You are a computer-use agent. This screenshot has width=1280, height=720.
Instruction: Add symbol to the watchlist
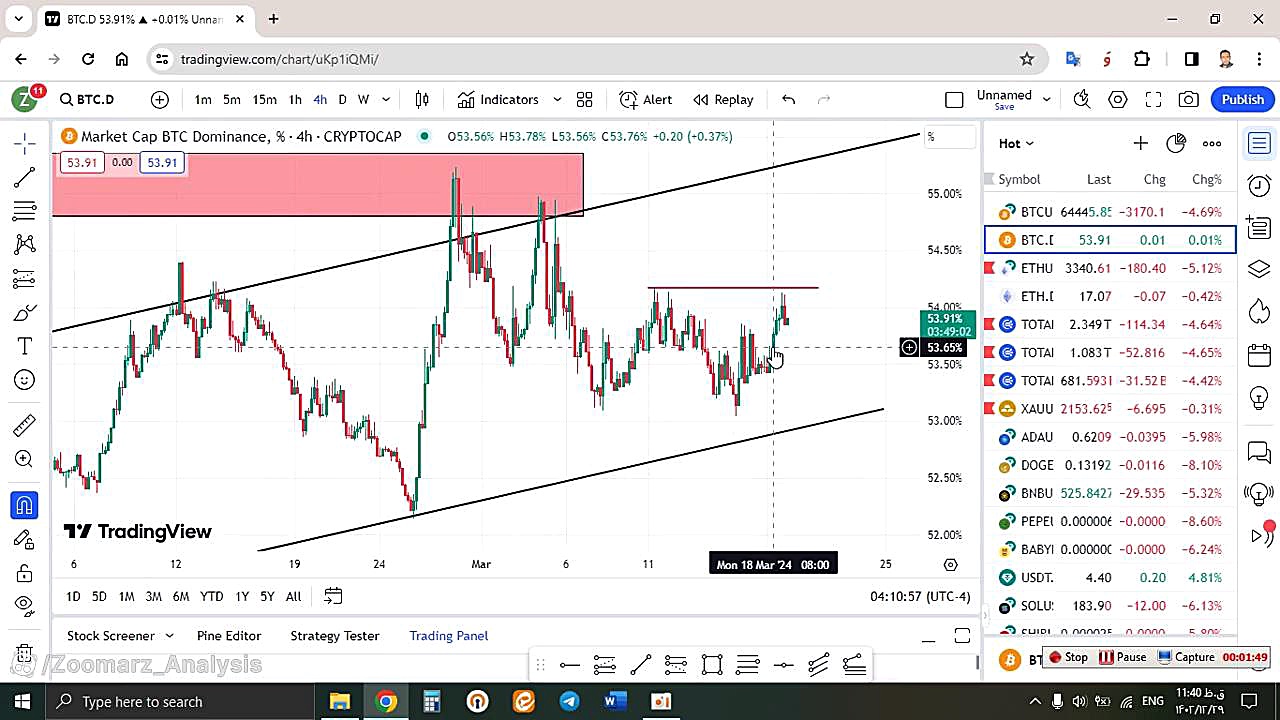(x=1140, y=143)
